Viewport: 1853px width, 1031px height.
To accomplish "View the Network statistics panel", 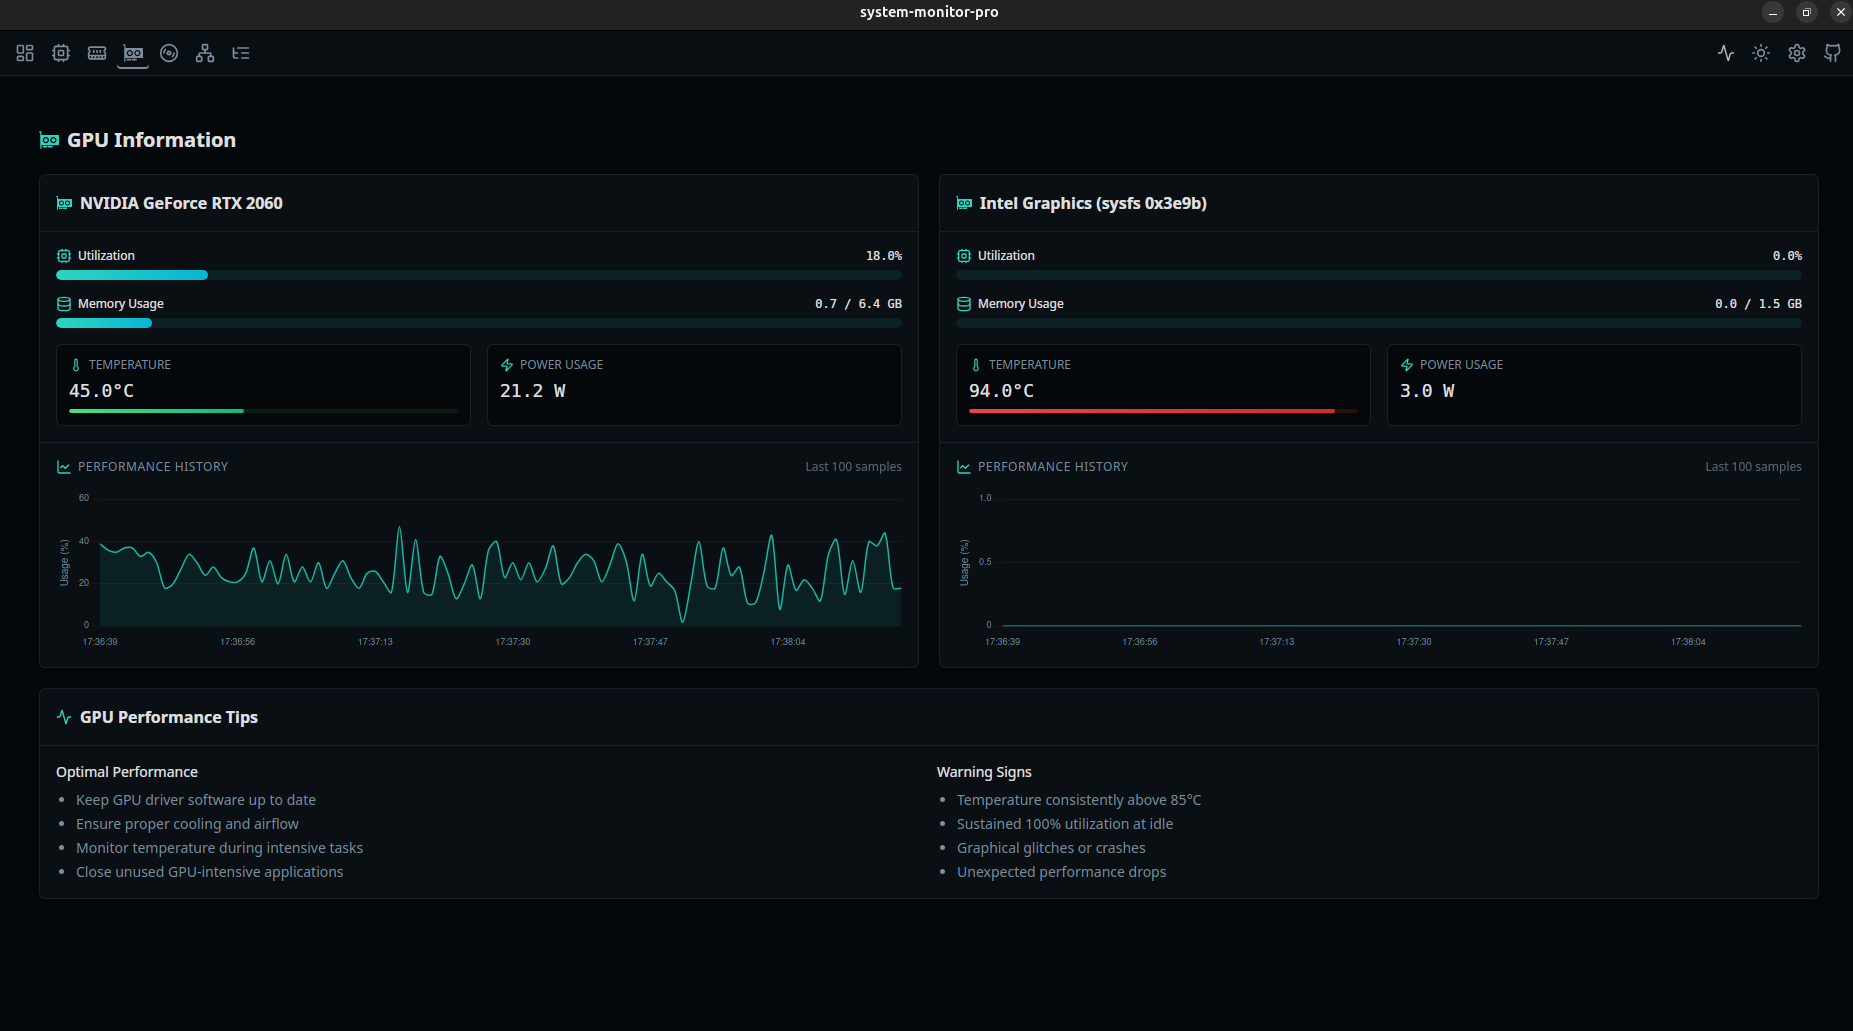I will click(204, 53).
